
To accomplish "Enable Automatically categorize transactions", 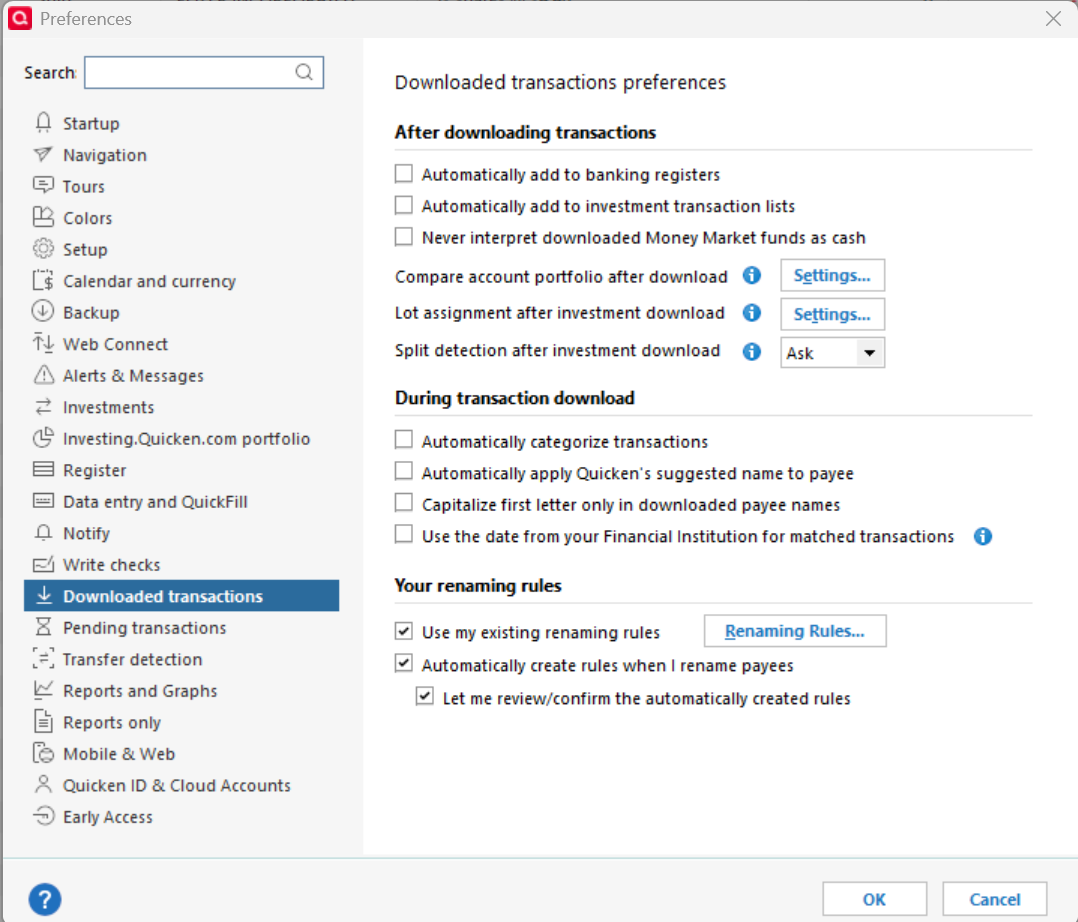I will click(404, 440).
